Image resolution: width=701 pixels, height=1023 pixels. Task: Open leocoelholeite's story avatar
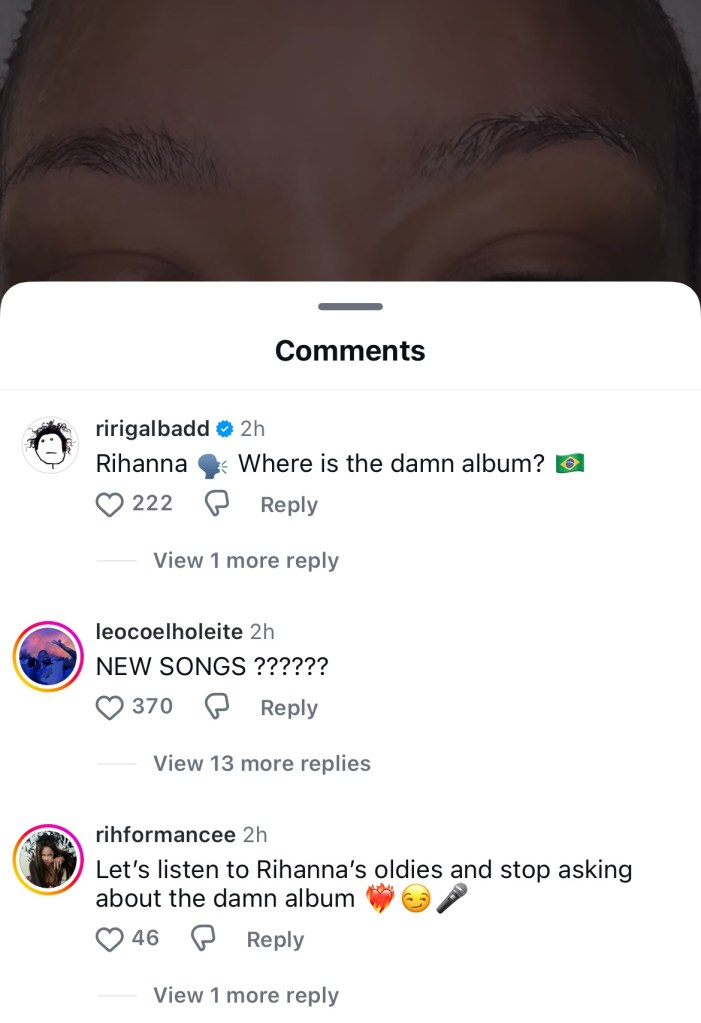click(49, 658)
